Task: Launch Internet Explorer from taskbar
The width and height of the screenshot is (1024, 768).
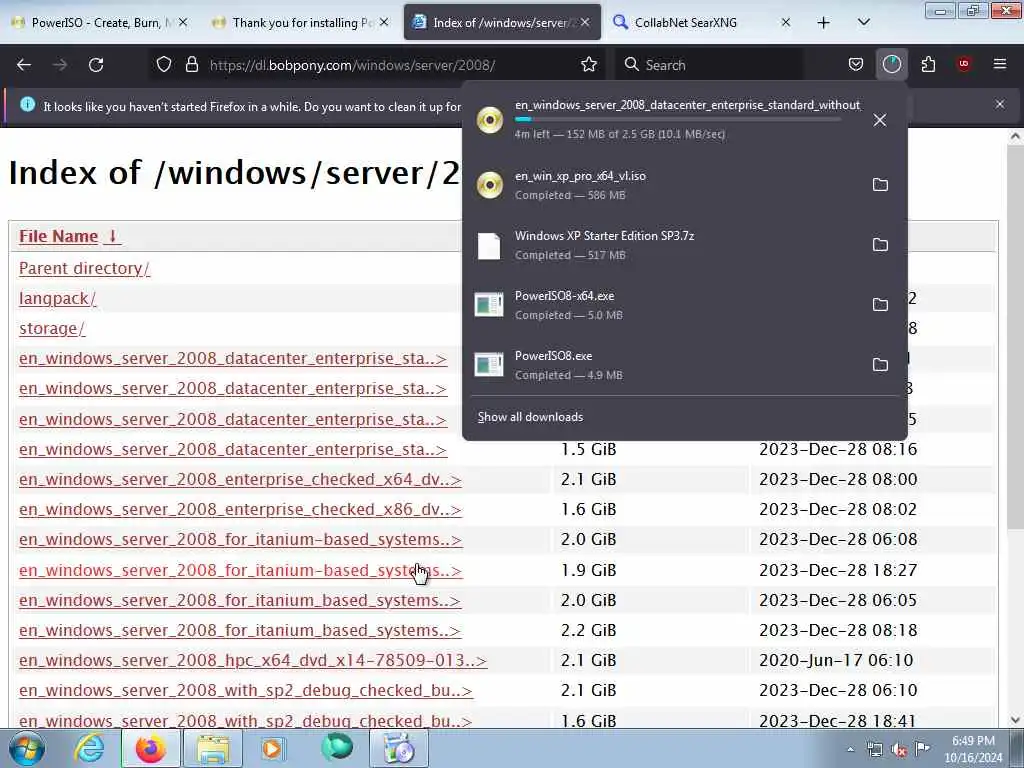Action: (x=89, y=749)
